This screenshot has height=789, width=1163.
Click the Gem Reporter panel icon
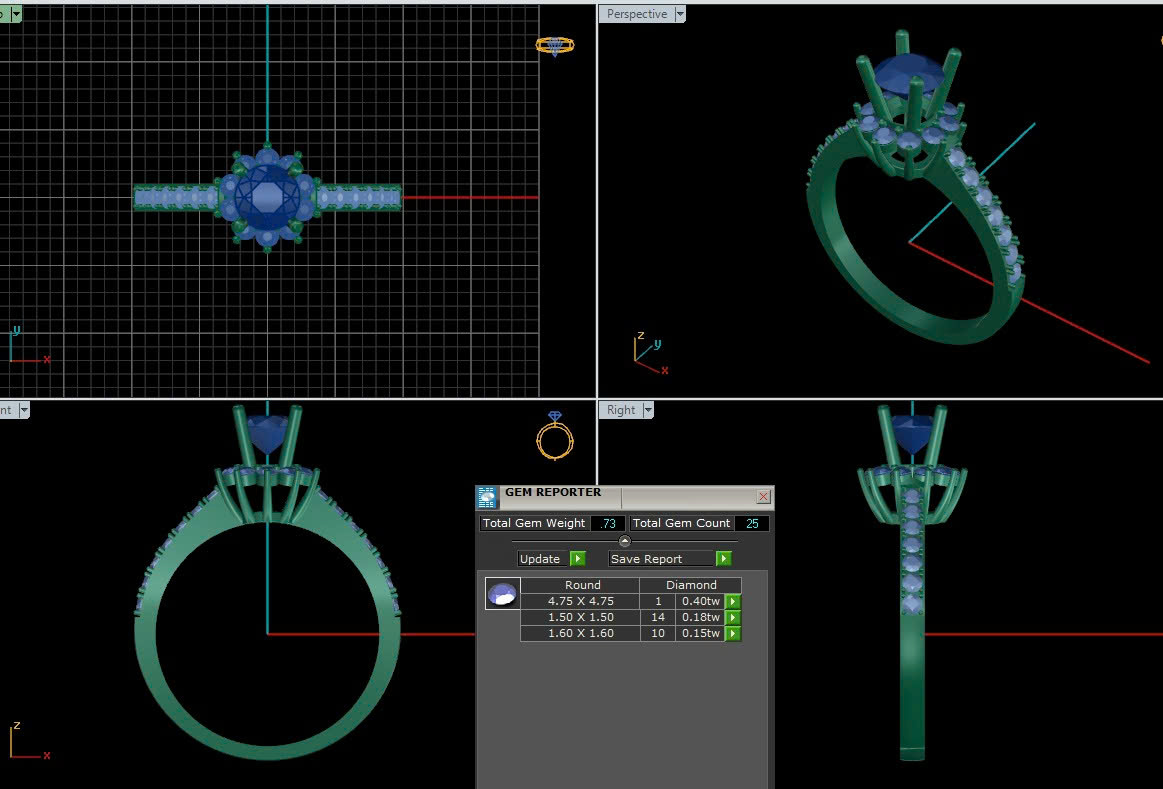(487, 497)
